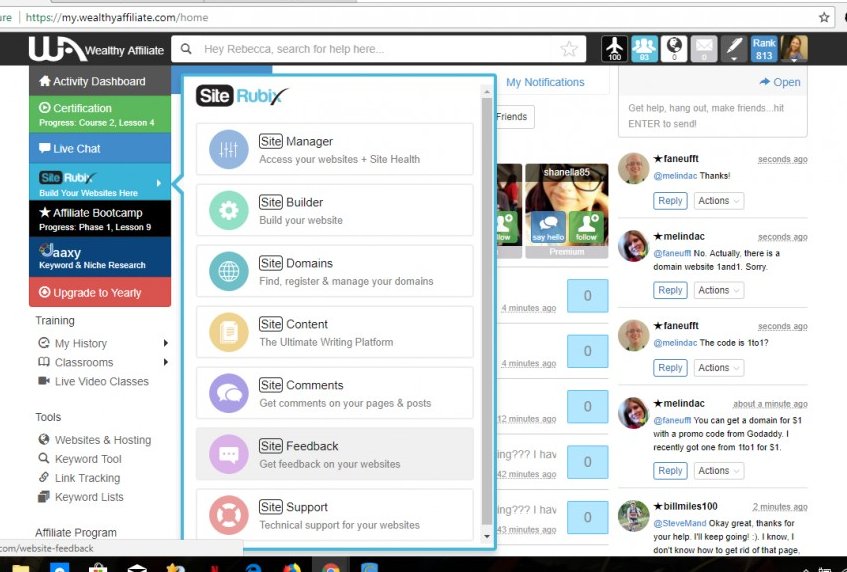
Task: Click faneufft's avatar on the Thanks message
Action: pos(634,168)
